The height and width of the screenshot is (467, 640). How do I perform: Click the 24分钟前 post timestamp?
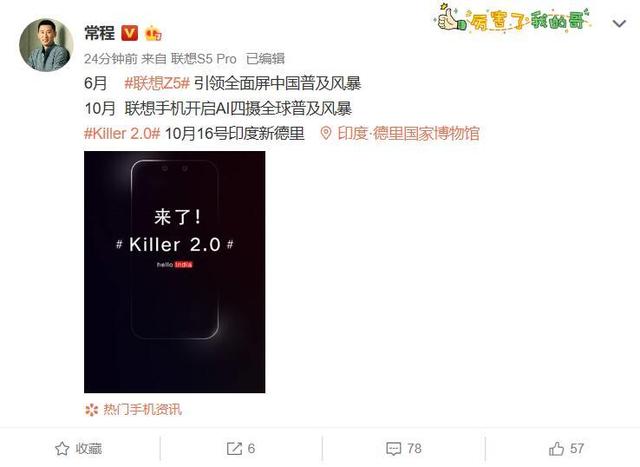click(x=111, y=59)
